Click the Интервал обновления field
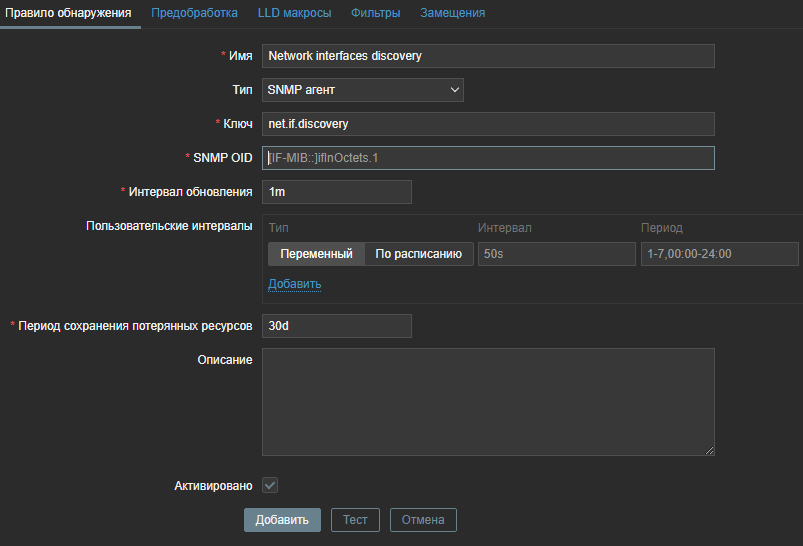 337,192
